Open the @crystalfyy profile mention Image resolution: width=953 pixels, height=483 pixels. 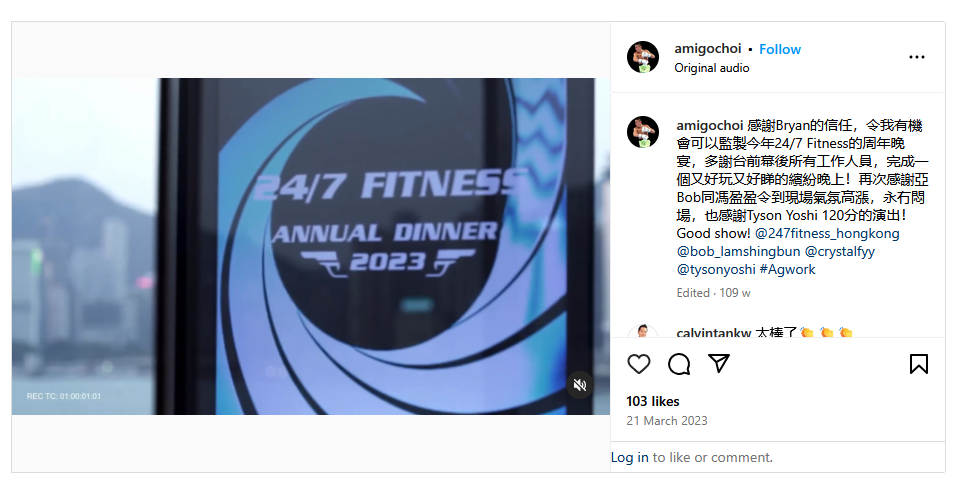(840, 251)
